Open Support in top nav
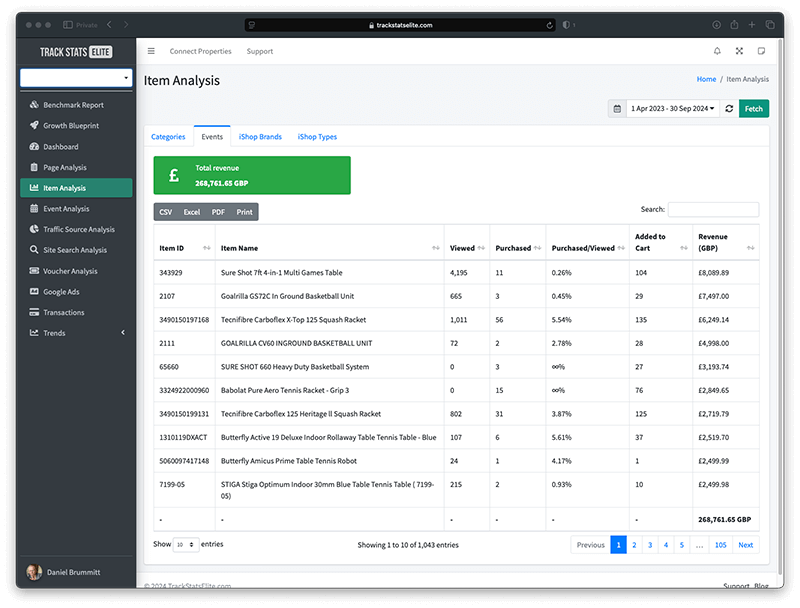The image size is (800, 608). pos(260,51)
